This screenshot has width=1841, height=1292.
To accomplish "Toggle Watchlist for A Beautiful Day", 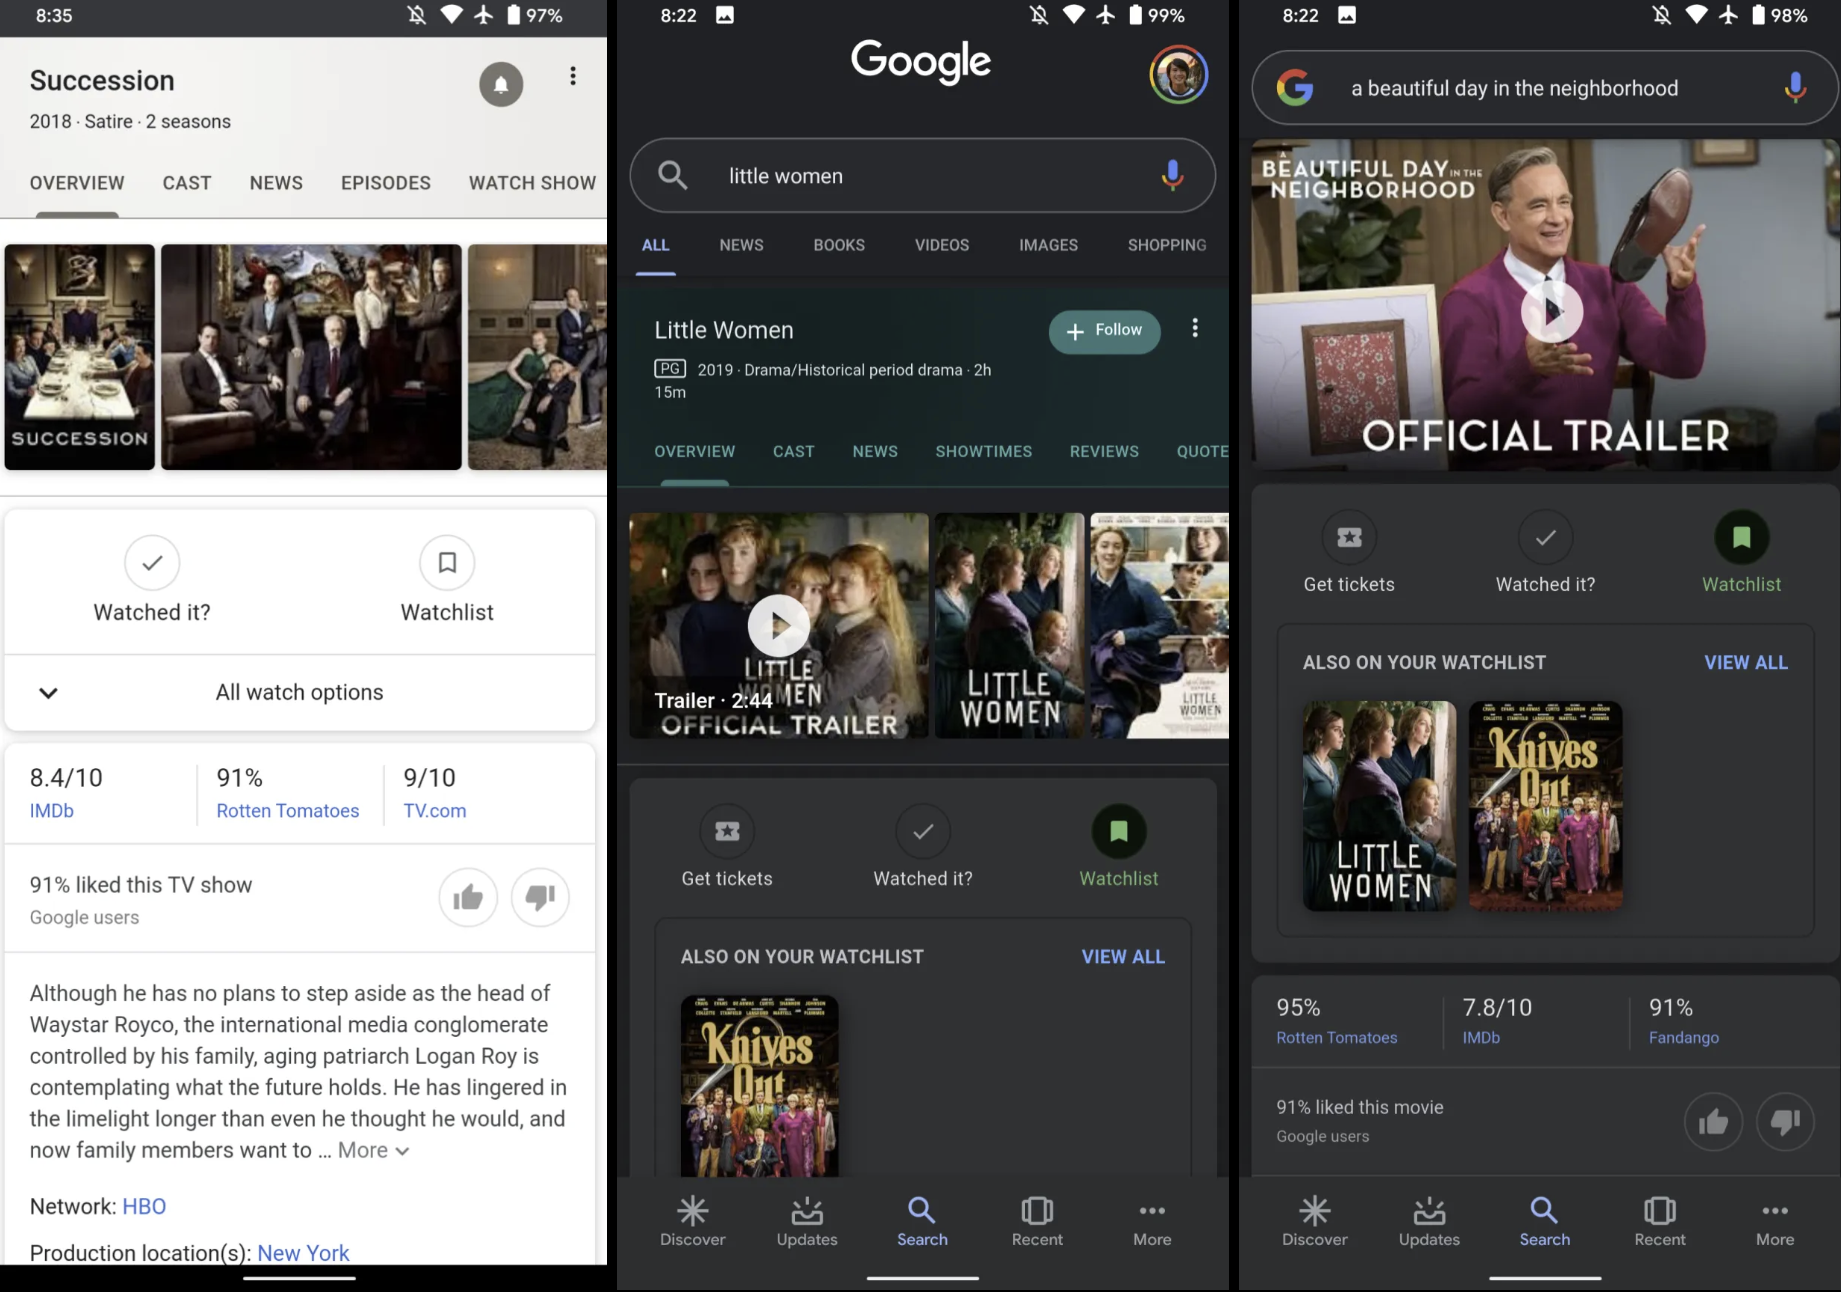I will (1741, 537).
